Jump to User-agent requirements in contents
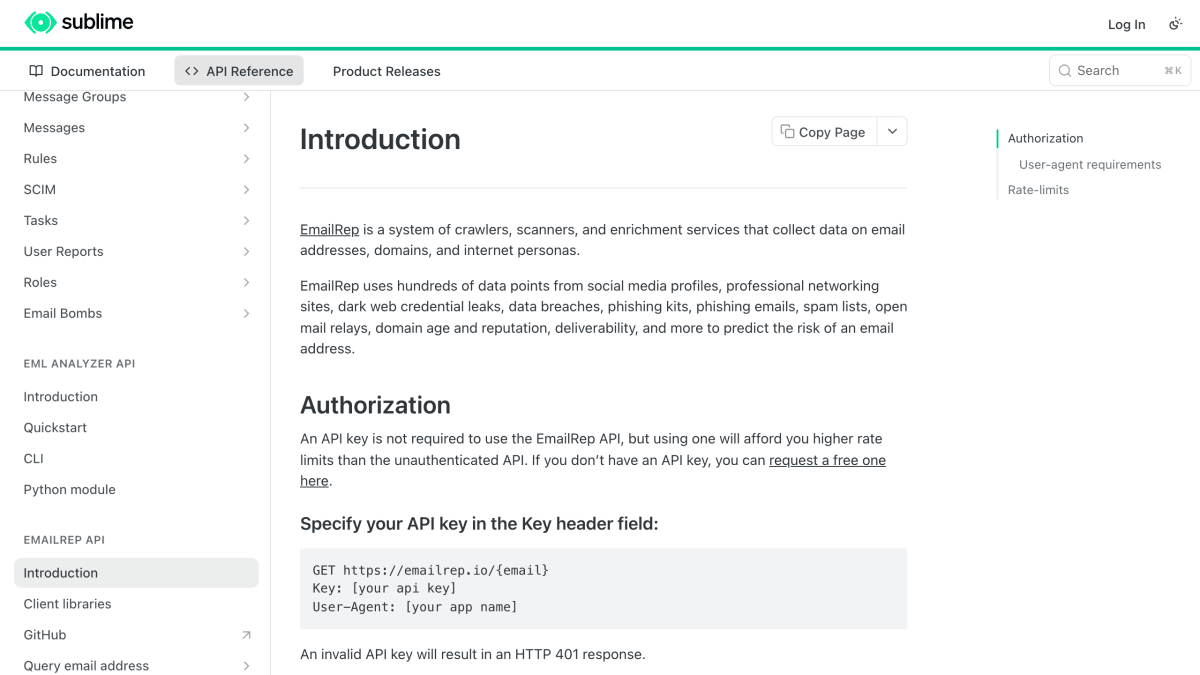Viewport: 1200px width, 675px height. pyautogui.click(x=1090, y=164)
